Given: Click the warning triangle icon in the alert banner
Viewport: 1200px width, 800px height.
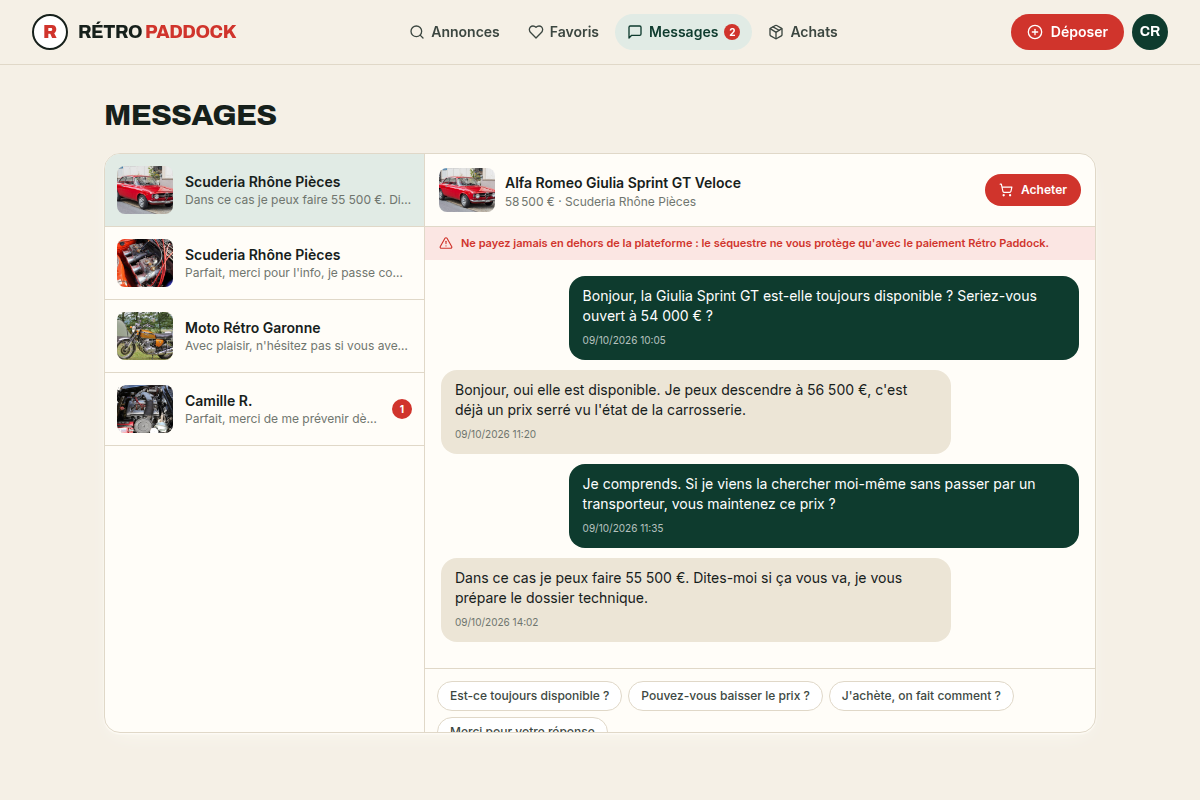Looking at the screenshot, I should (446, 243).
